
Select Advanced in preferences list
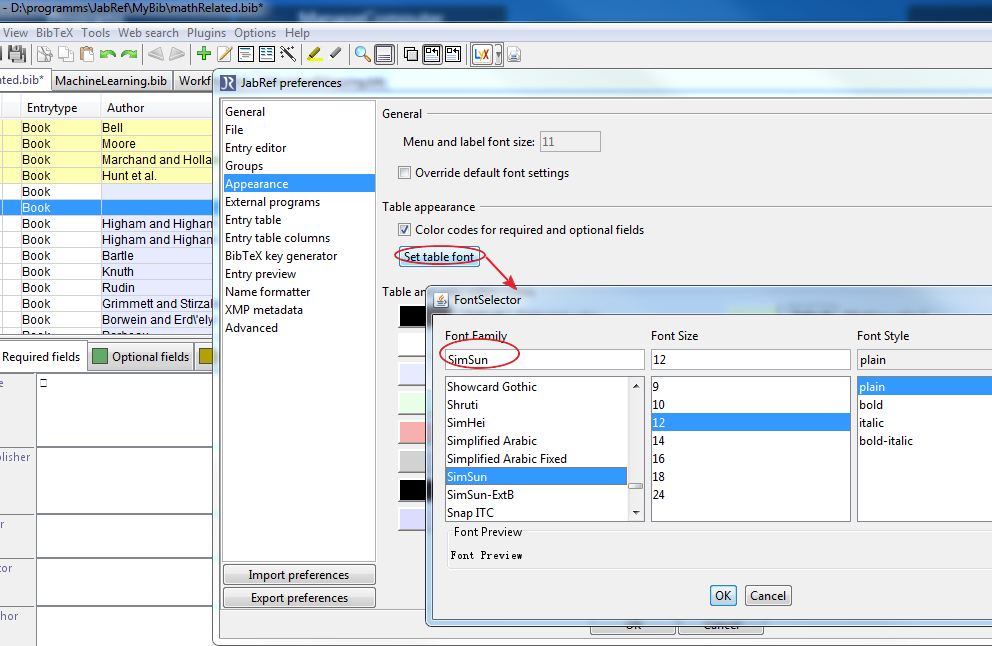coord(299,328)
